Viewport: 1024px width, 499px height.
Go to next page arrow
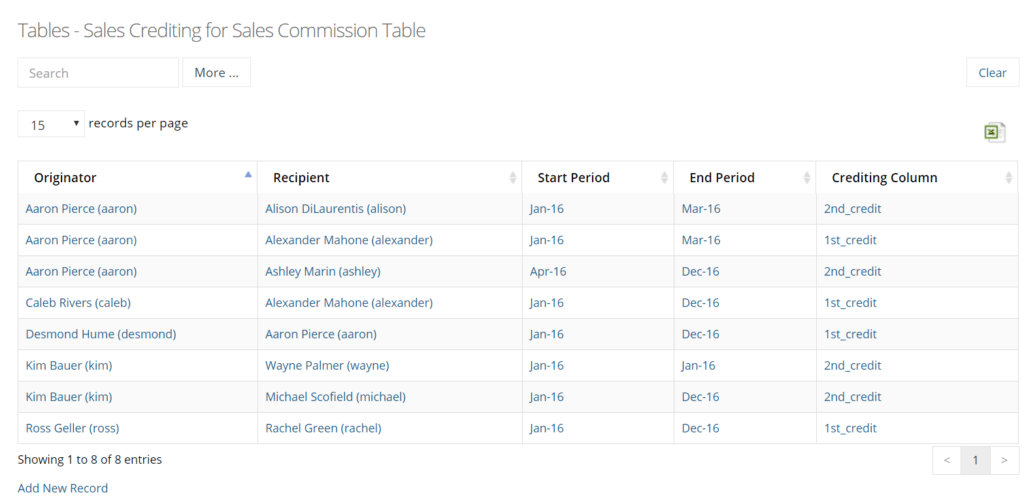point(1004,460)
